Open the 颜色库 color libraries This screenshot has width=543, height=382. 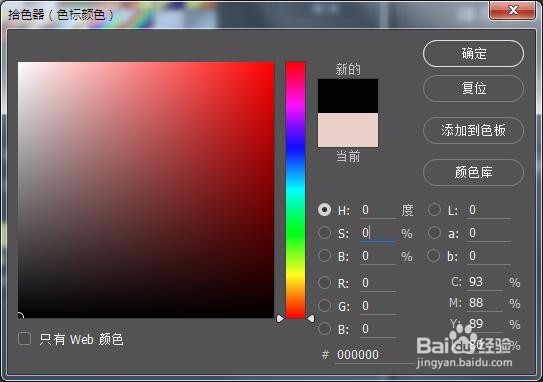[473, 172]
